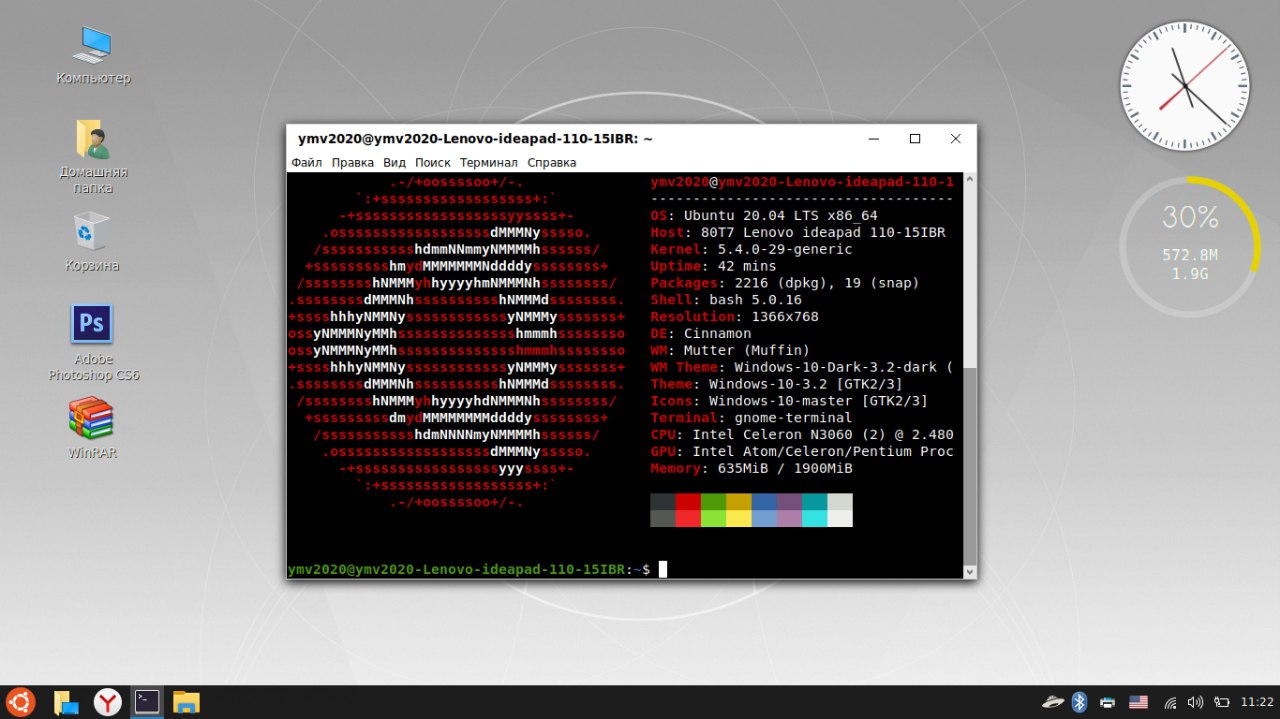
Task: Click the analog clock desklet
Action: pyautogui.click(x=1185, y=86)
